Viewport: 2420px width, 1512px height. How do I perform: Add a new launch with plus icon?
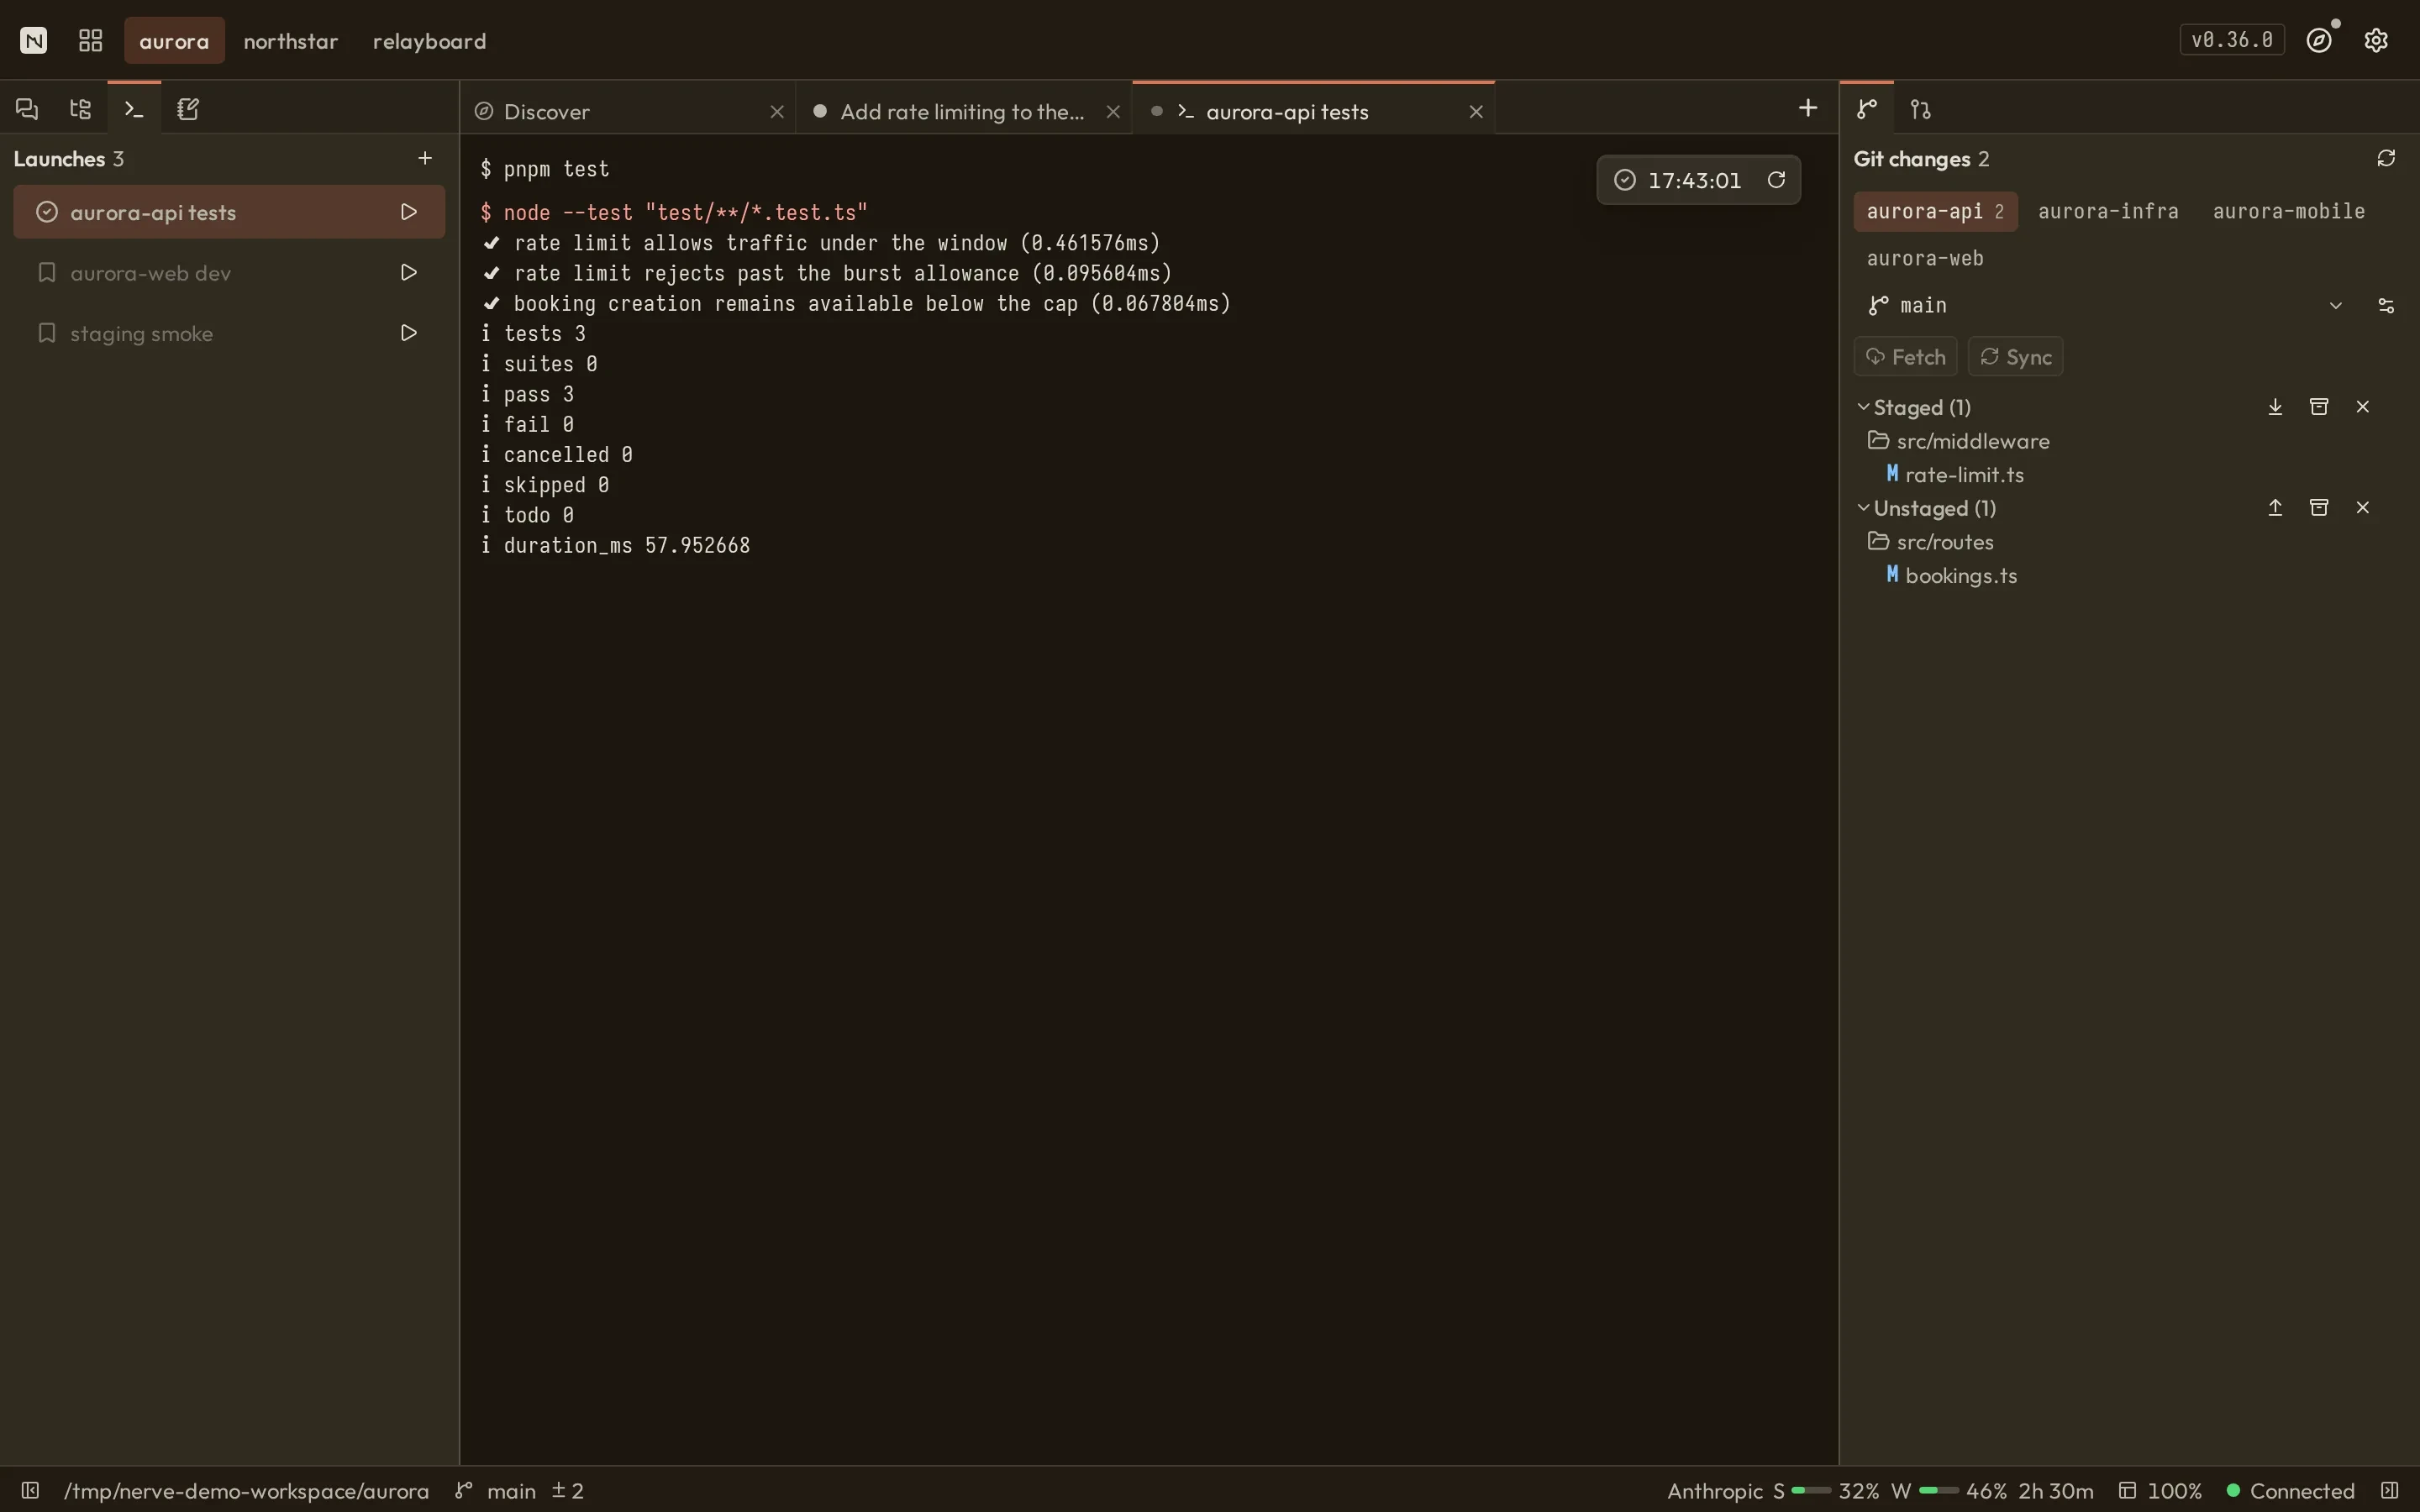(425, 158)
